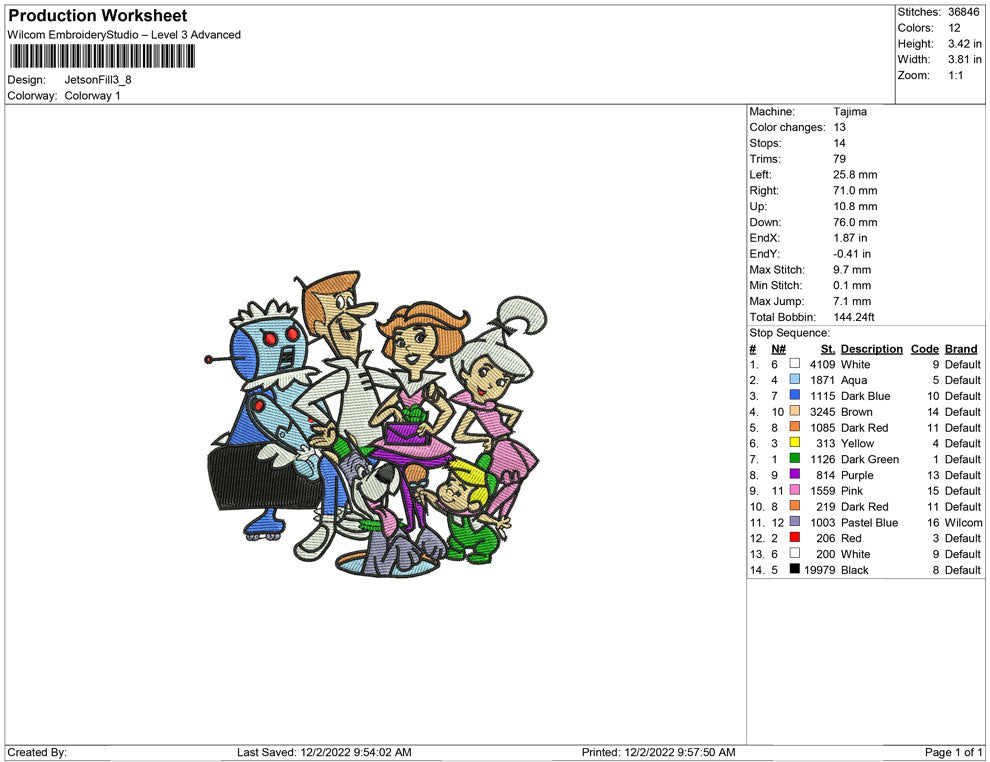The width and height of the screenshot is (990, 762).
Task: Click the Dark Red swatch in row 10
Action: (x=794, y=506)
